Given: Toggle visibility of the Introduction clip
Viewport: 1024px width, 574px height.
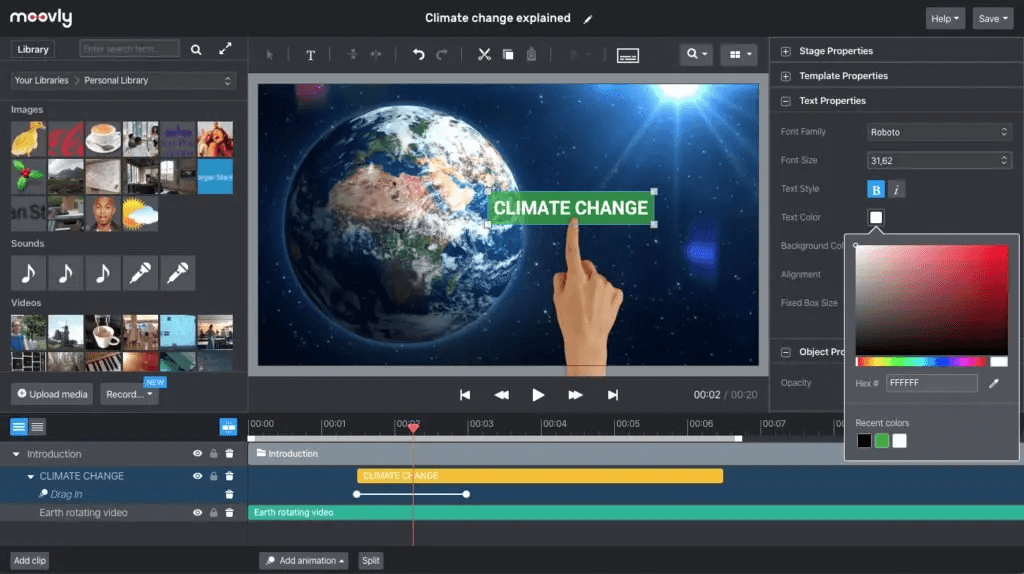Looking at the screenshot, I should (x=197, y=454).
